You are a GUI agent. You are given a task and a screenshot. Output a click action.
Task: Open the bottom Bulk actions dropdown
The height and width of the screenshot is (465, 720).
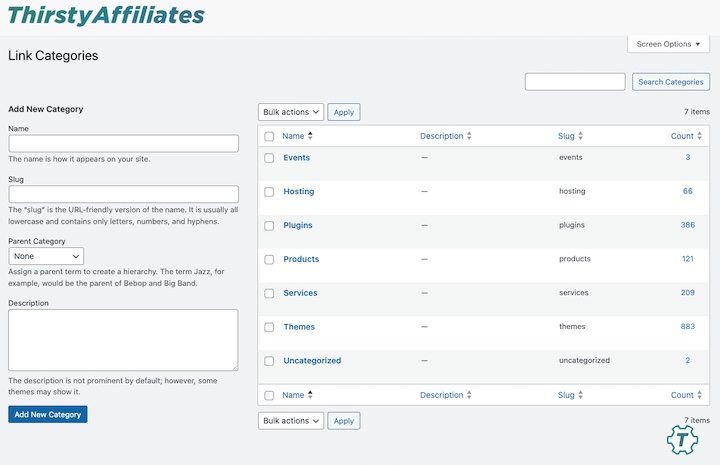coord(291,420)
